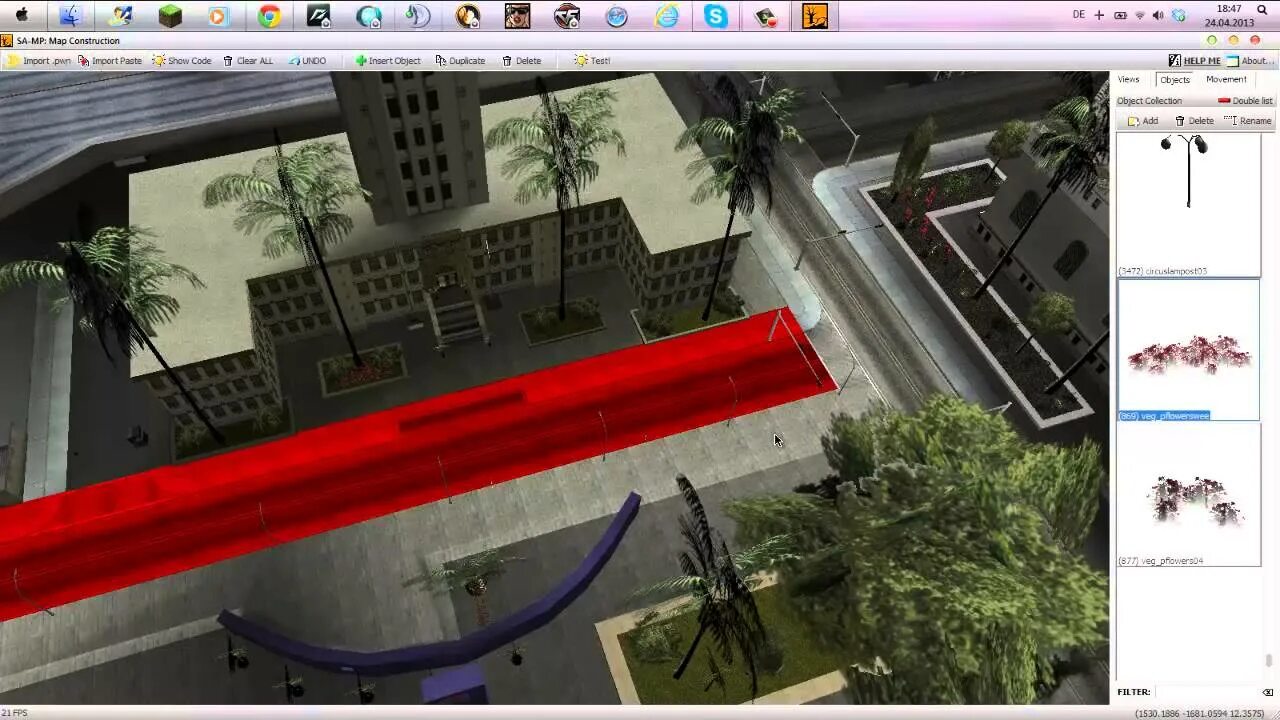1280x720 pixels.
Task: Click the (877) veg_pflowers04 label
Action: click(x=1160, y=561)
